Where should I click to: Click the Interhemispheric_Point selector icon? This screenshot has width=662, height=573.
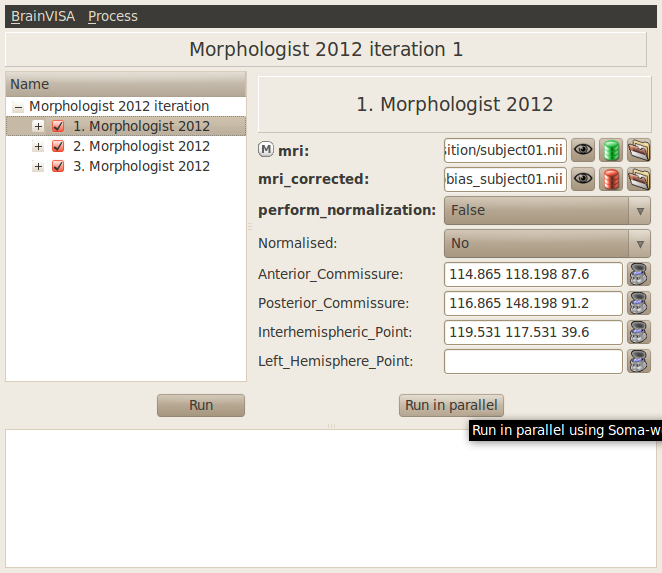(639, 332)
